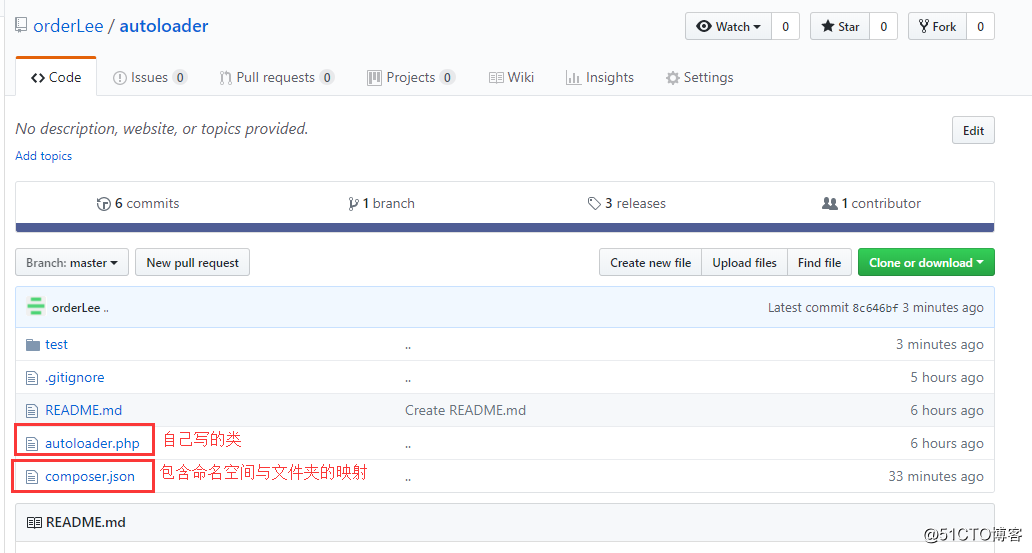
Task: Open the Wiki tab
Action: tap(511, 78)
